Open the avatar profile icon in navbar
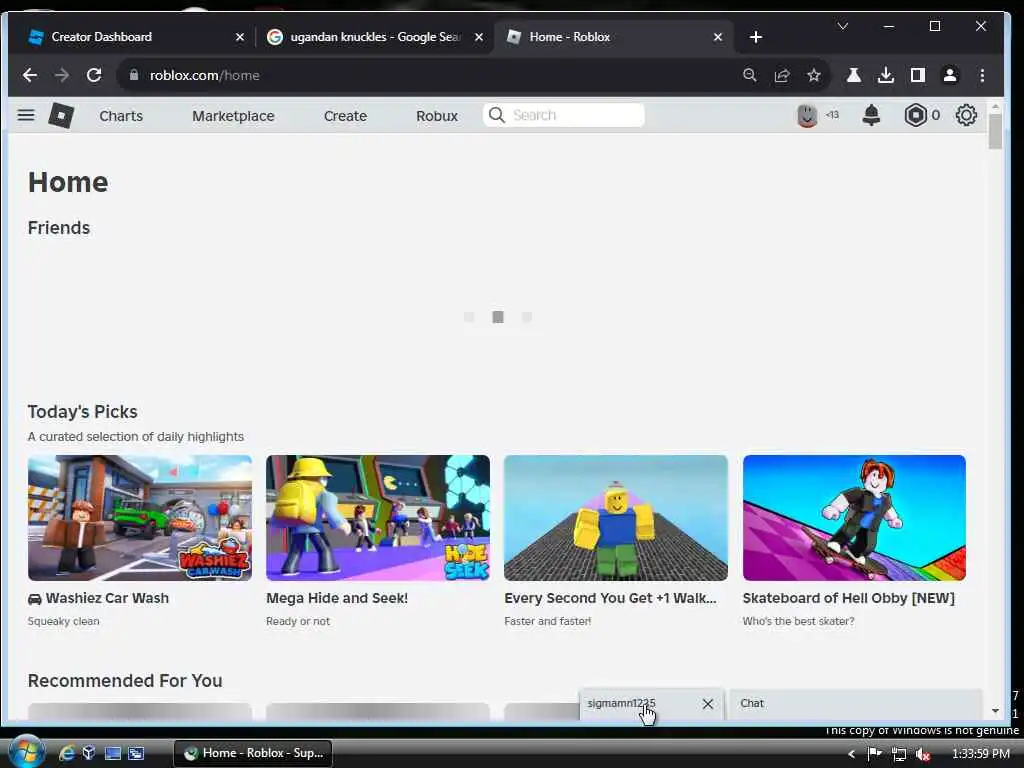 coord(807,116)
